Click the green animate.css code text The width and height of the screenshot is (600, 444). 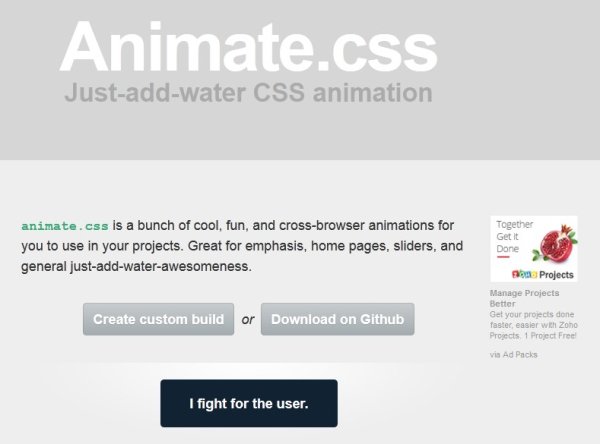pyautogui.click(x=65, y=226)
